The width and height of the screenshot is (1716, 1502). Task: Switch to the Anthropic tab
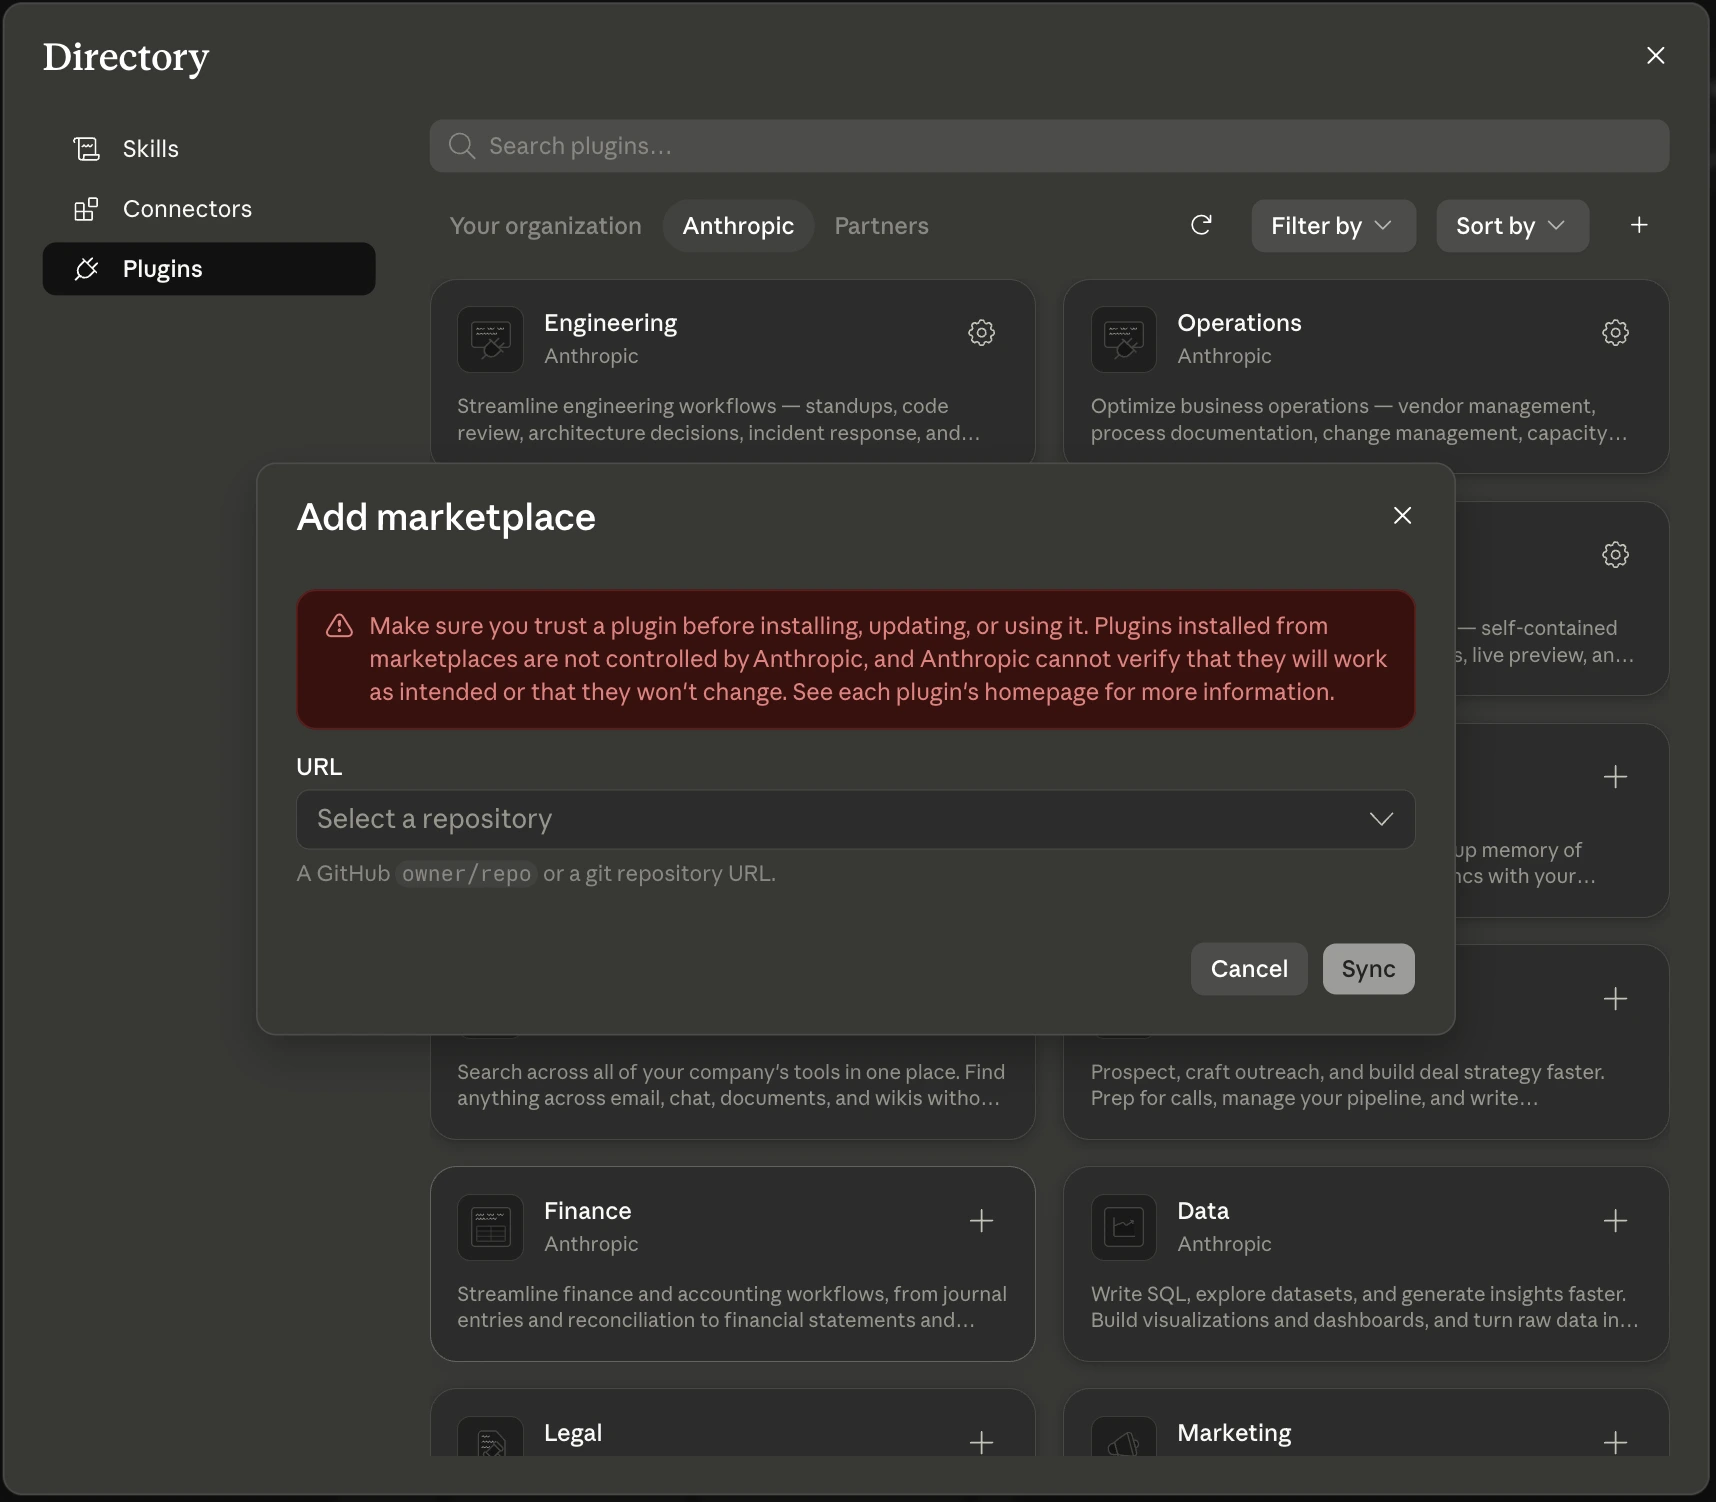(738, 226)
